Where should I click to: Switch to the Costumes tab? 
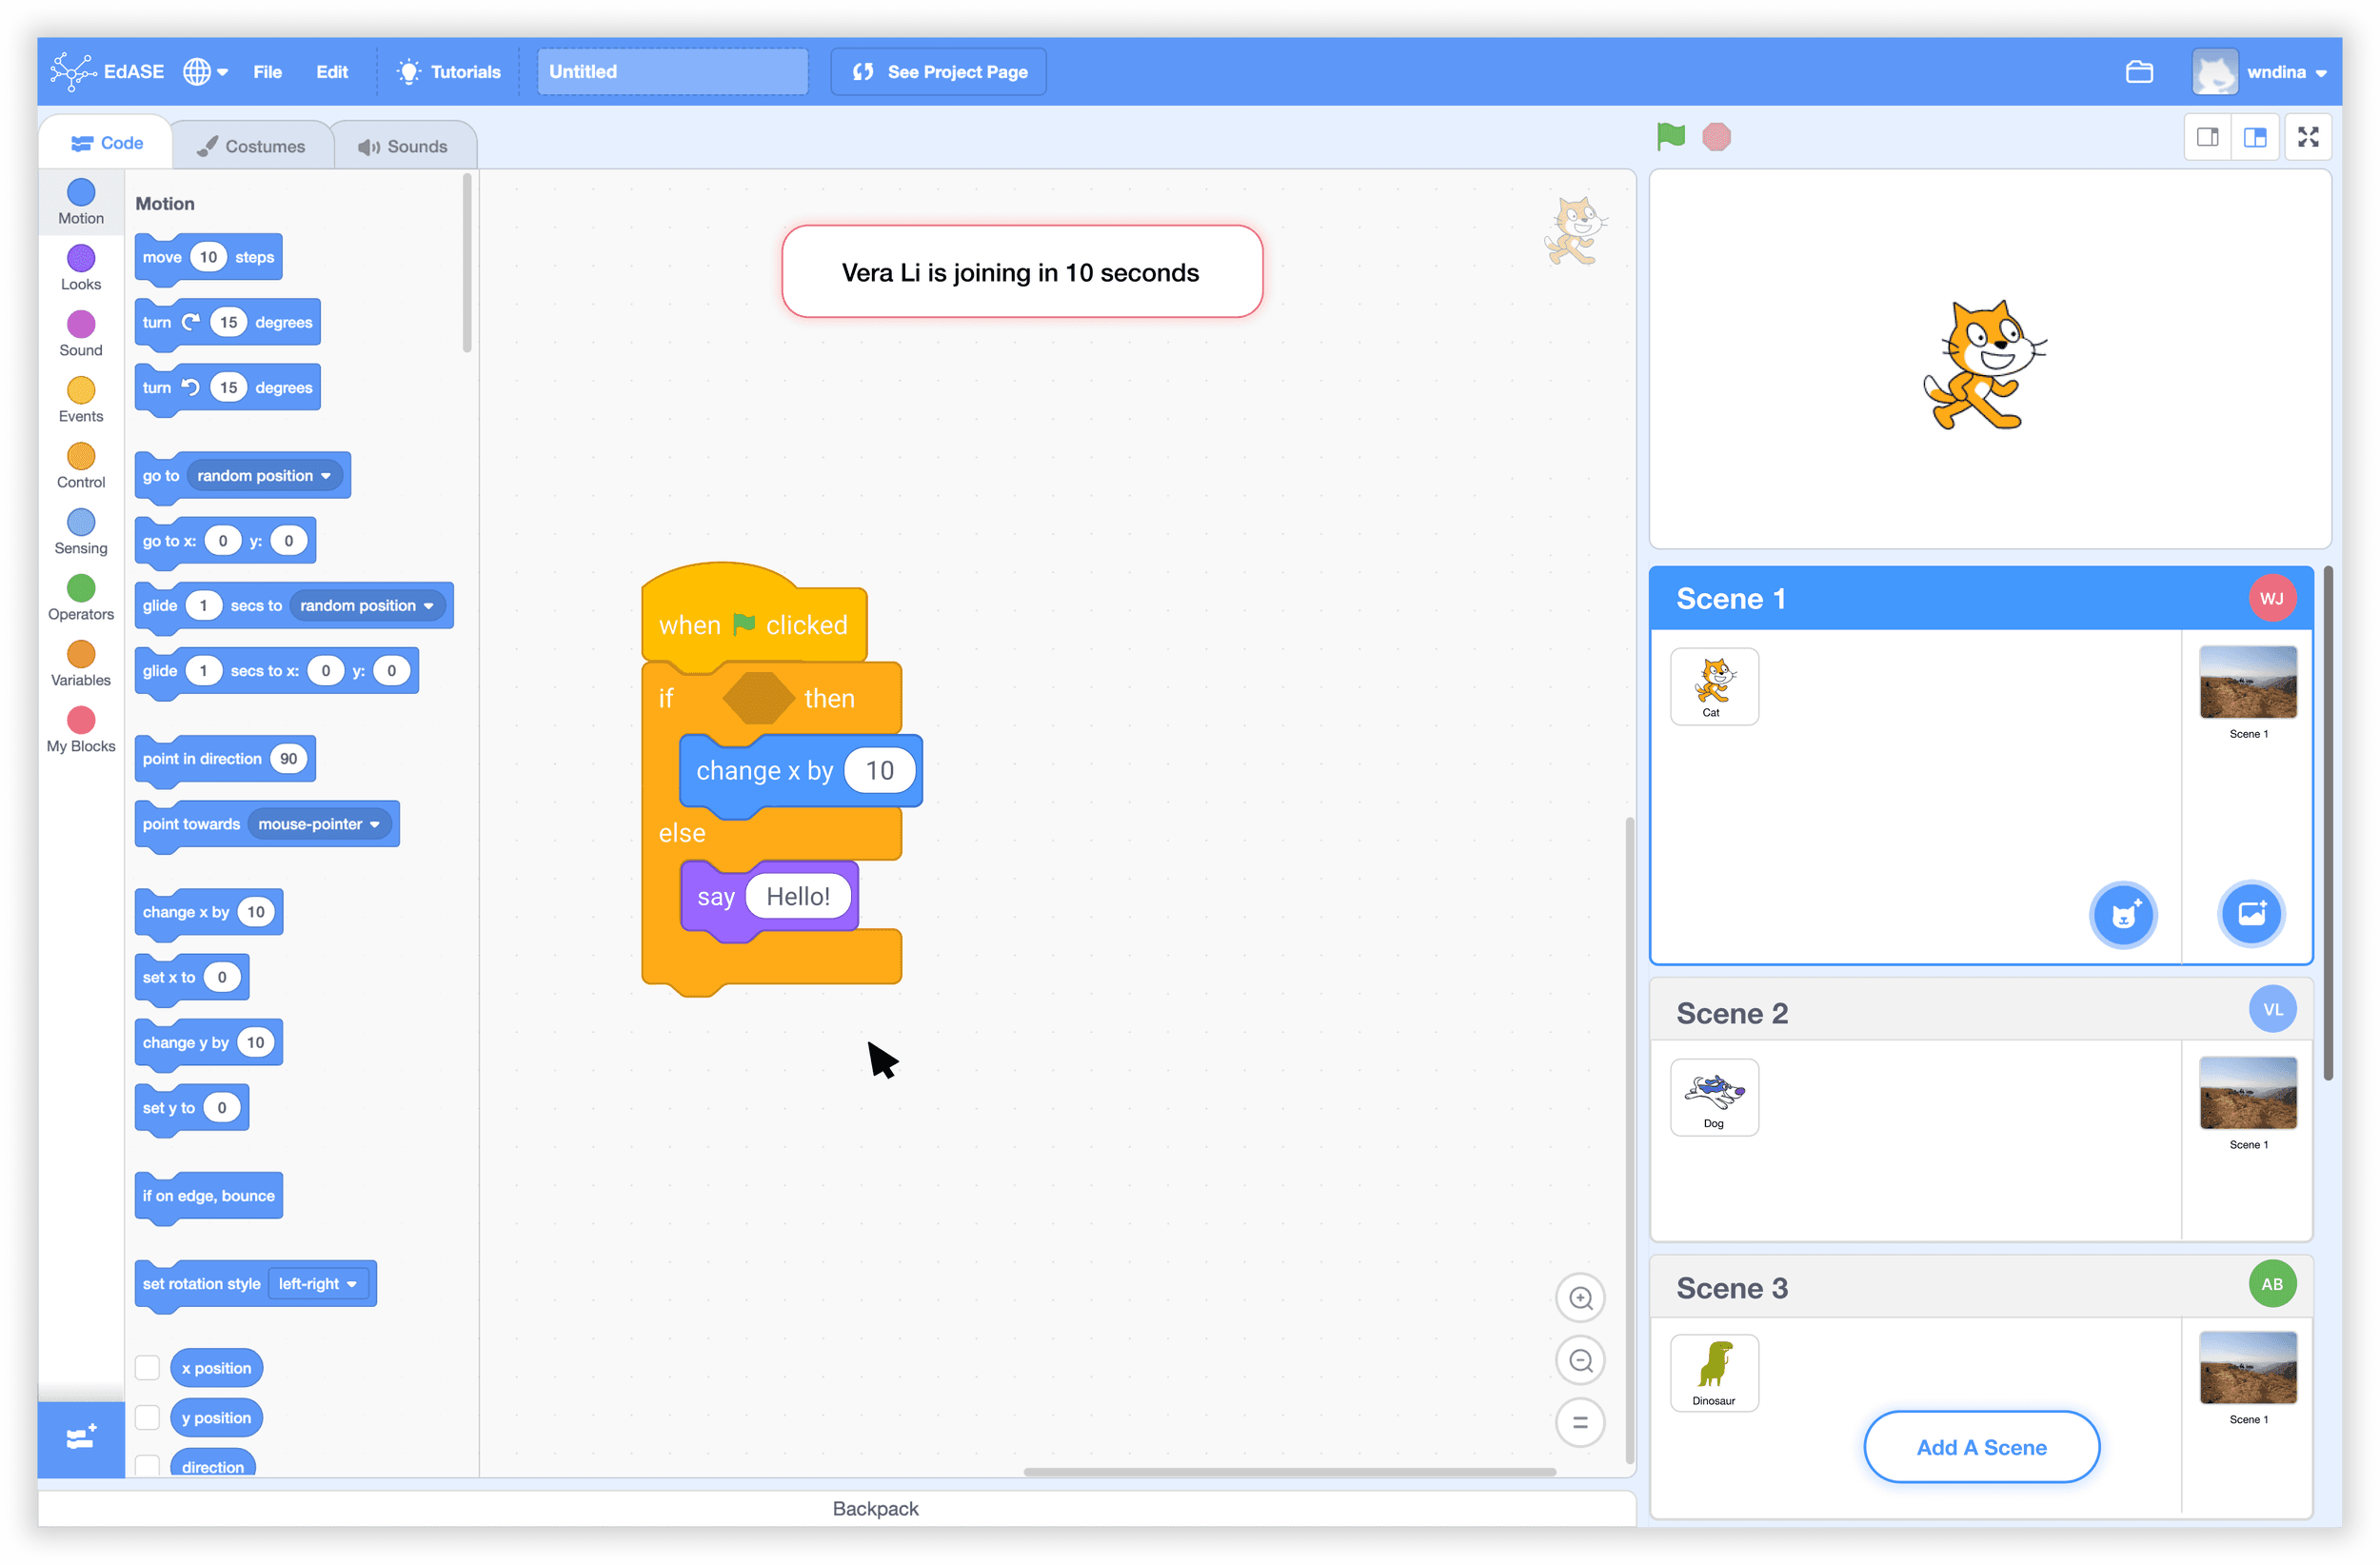point(252,146)
